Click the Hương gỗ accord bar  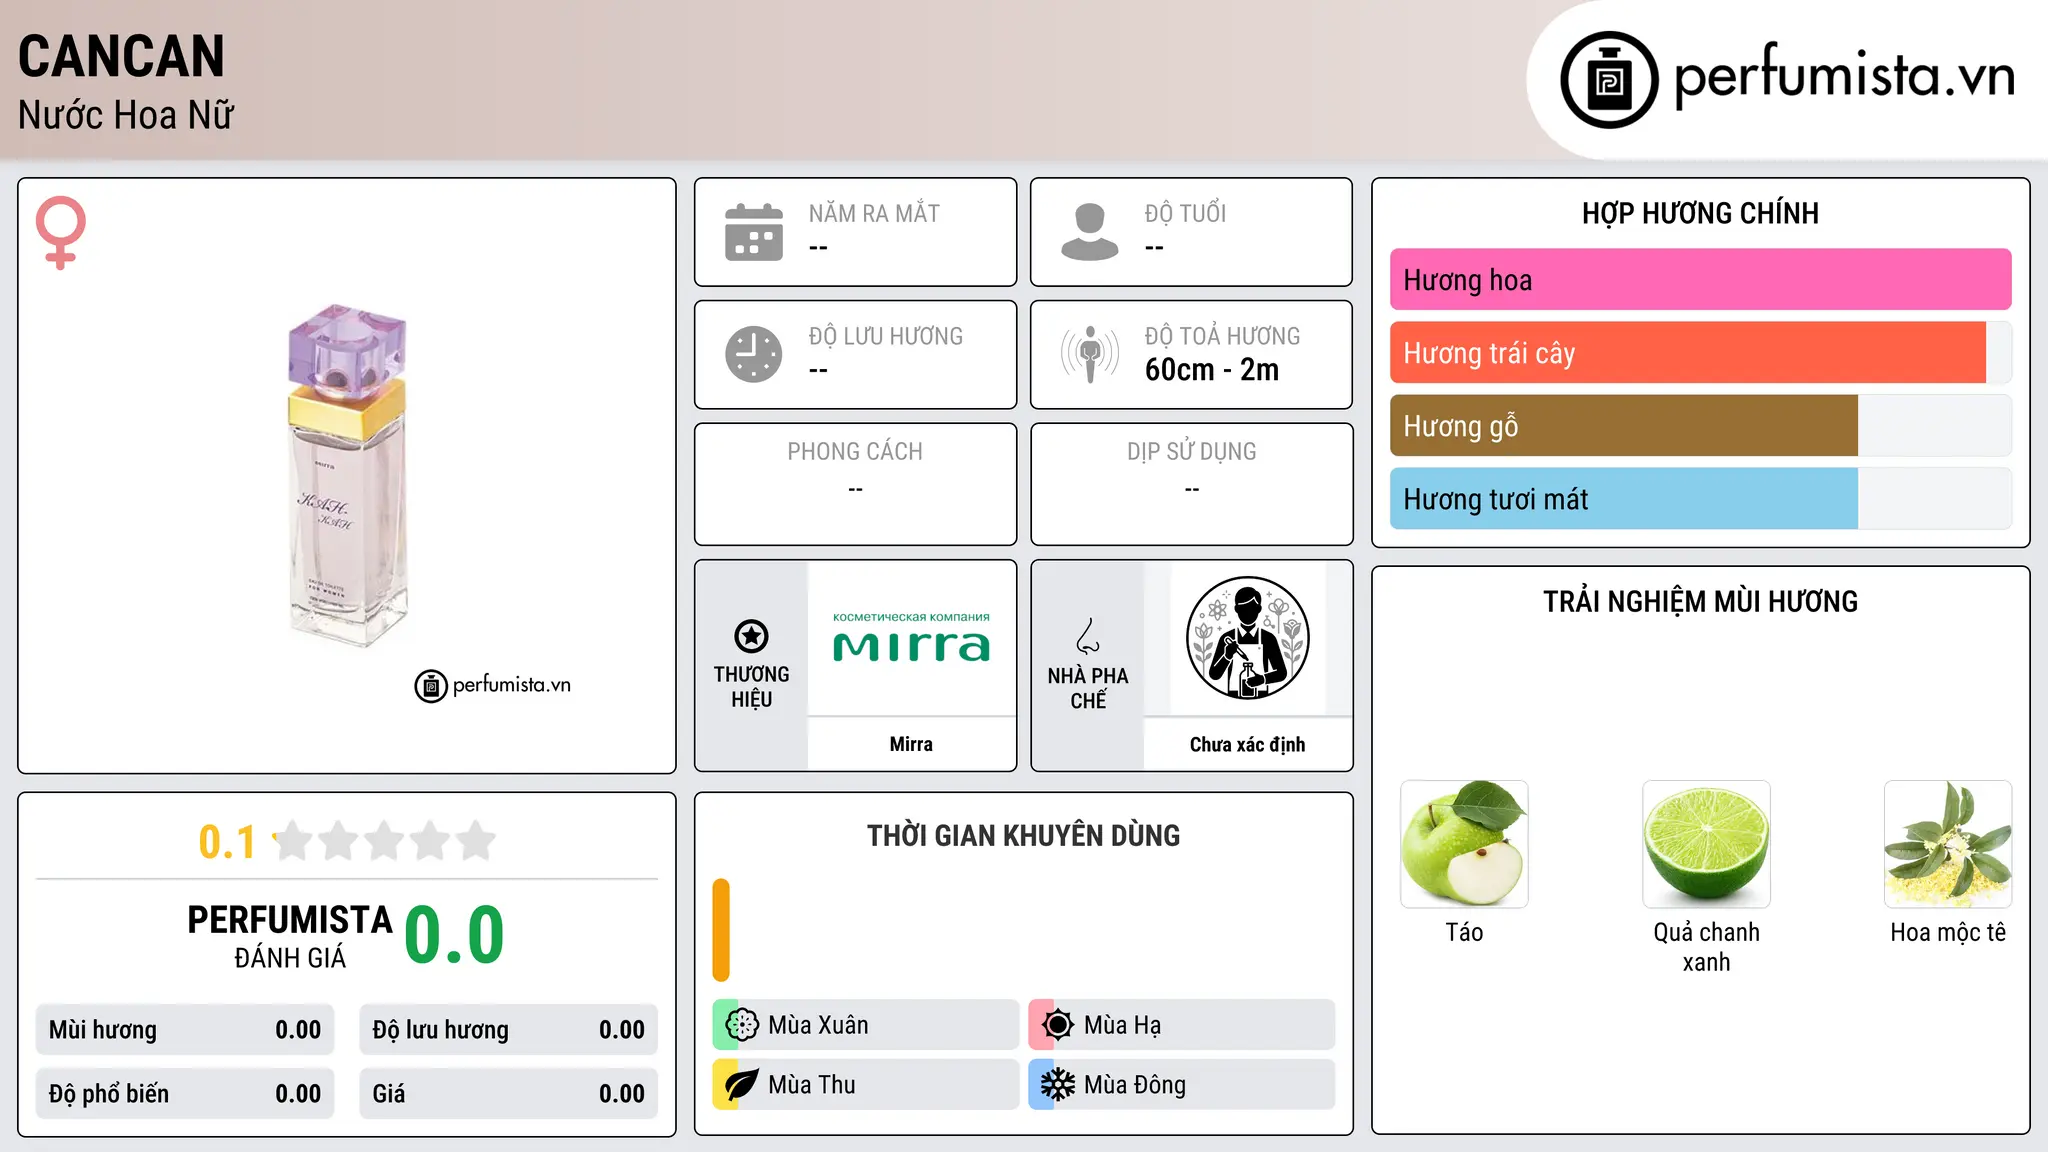click(1700, 426)
